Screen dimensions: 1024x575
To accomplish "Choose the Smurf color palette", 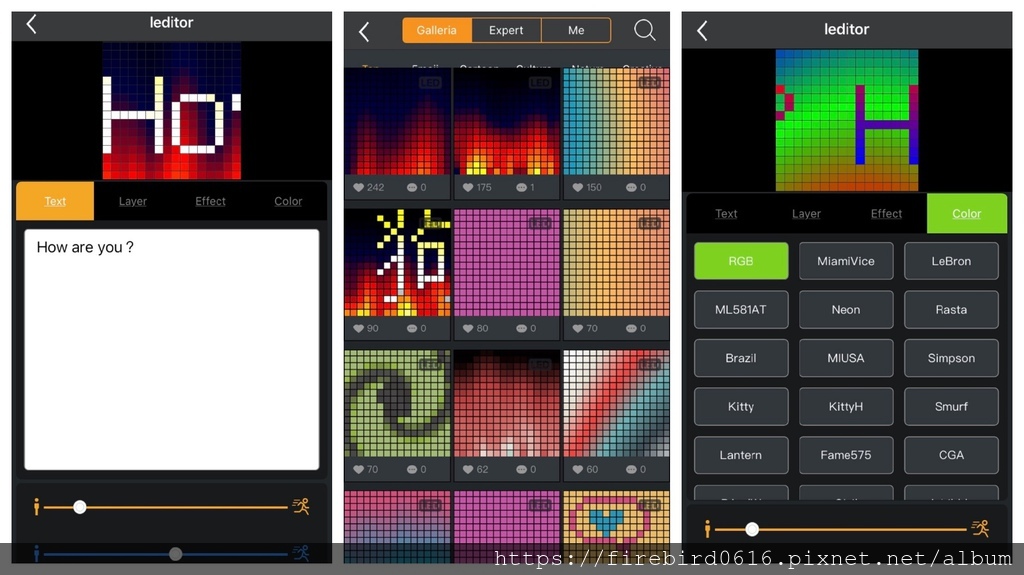I will [x=951, y=406].
